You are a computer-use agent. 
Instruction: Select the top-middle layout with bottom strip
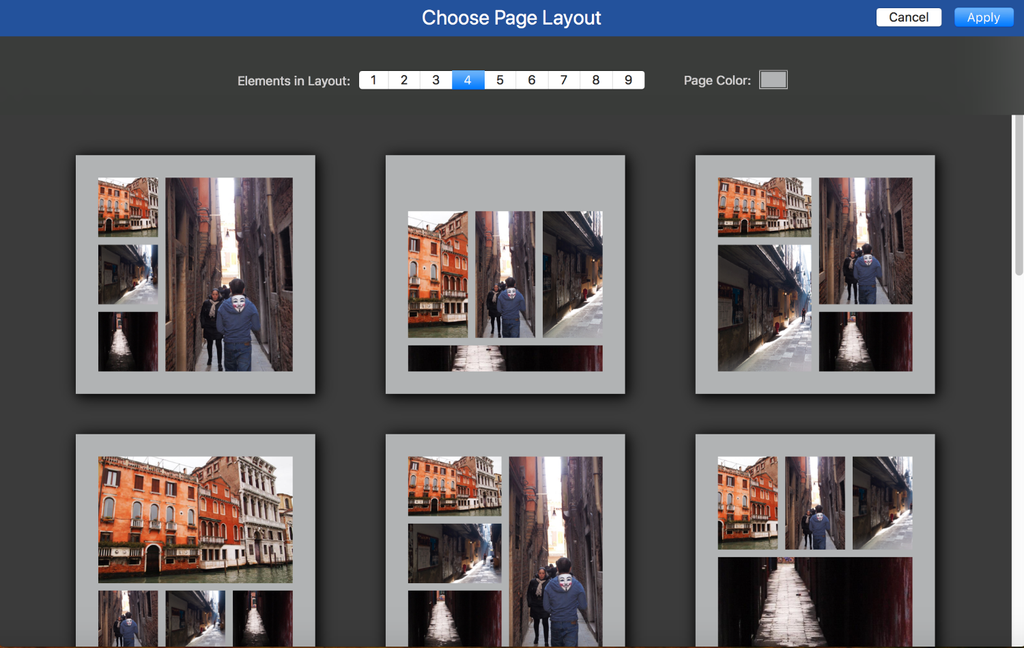coord(504,274)
